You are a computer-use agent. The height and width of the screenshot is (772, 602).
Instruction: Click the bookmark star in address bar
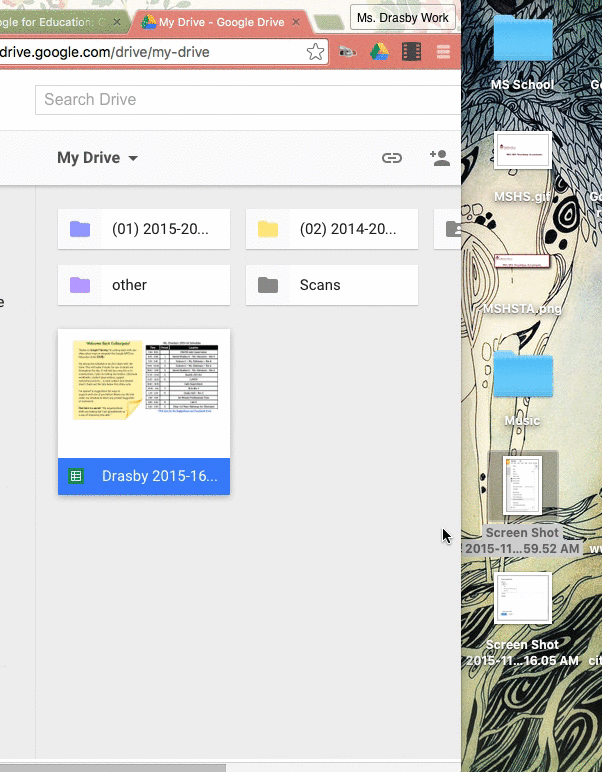tap(315, 52)
